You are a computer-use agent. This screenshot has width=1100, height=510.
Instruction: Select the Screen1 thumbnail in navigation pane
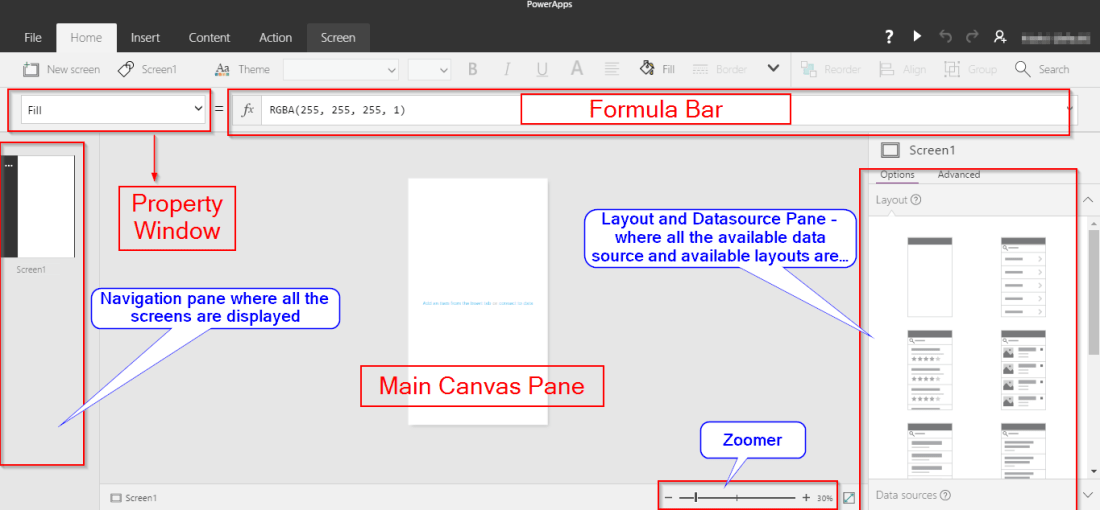coord(39,207)
